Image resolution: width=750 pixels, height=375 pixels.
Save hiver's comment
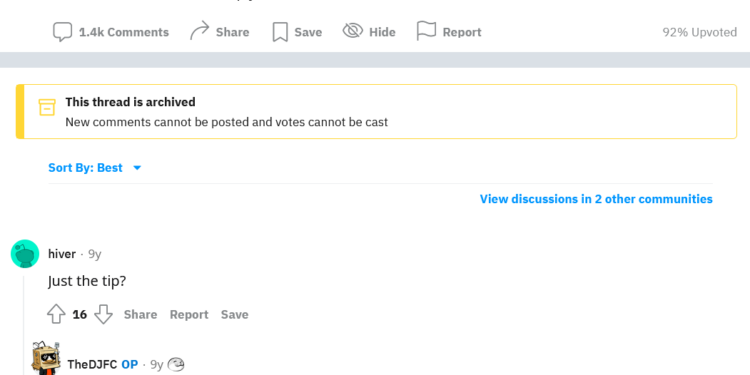(x=234, y=314)
